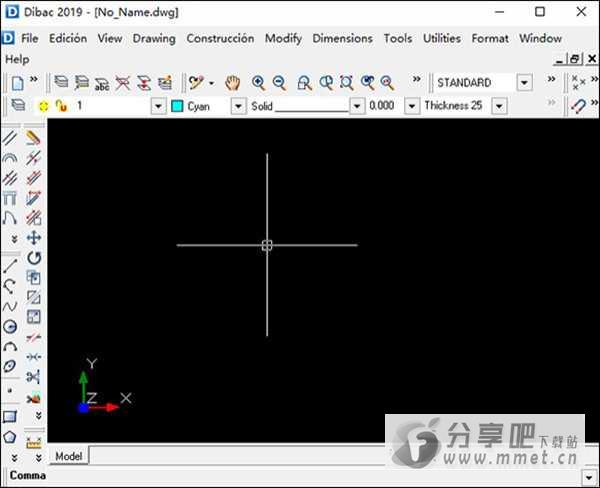Open the Format menu
This screenshot has width=600, height=488.
[x=490, y=38]
